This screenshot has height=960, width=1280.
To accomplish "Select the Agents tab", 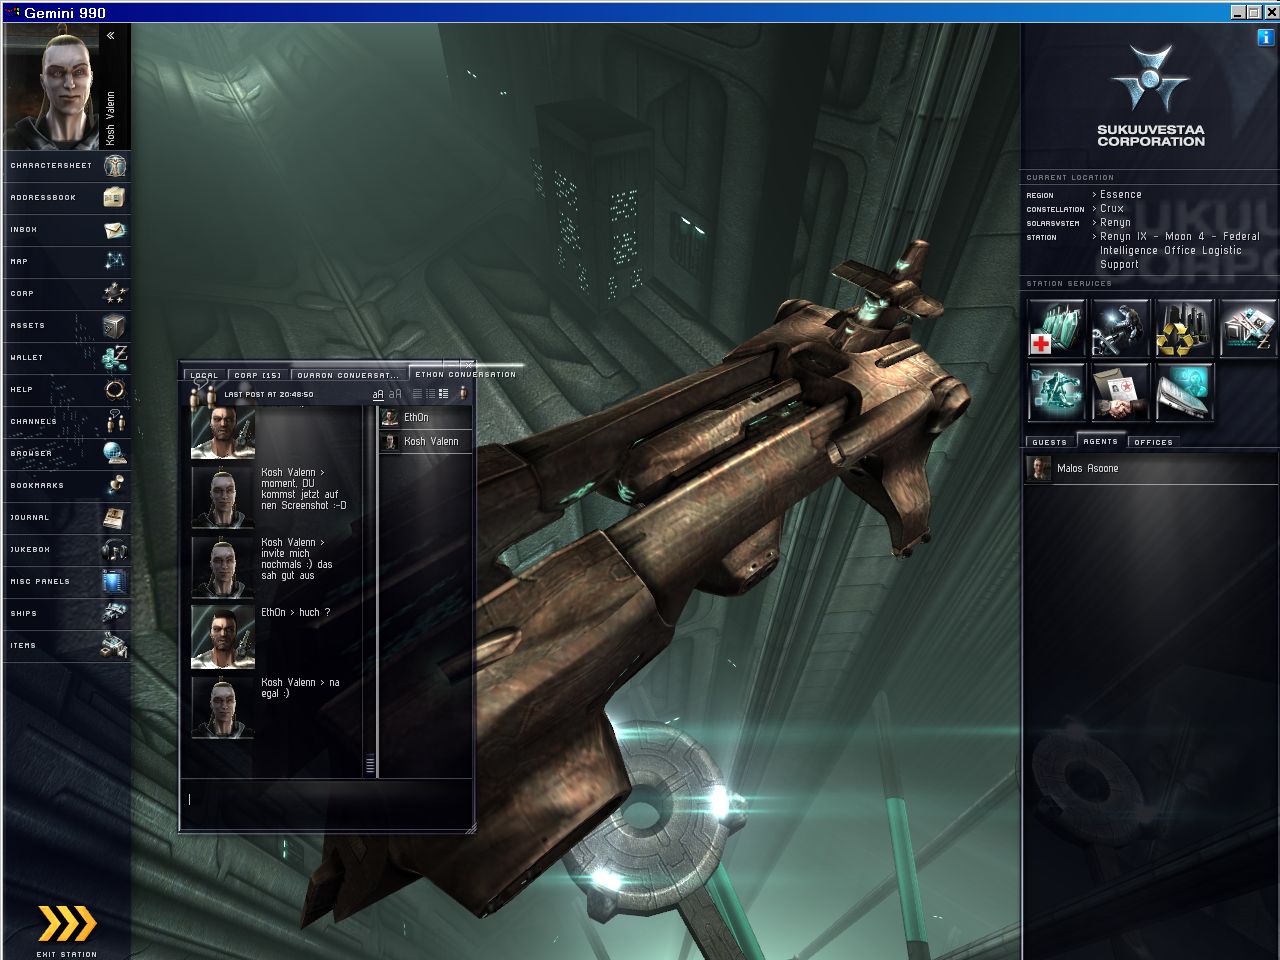I will (x=1100, y=441).
